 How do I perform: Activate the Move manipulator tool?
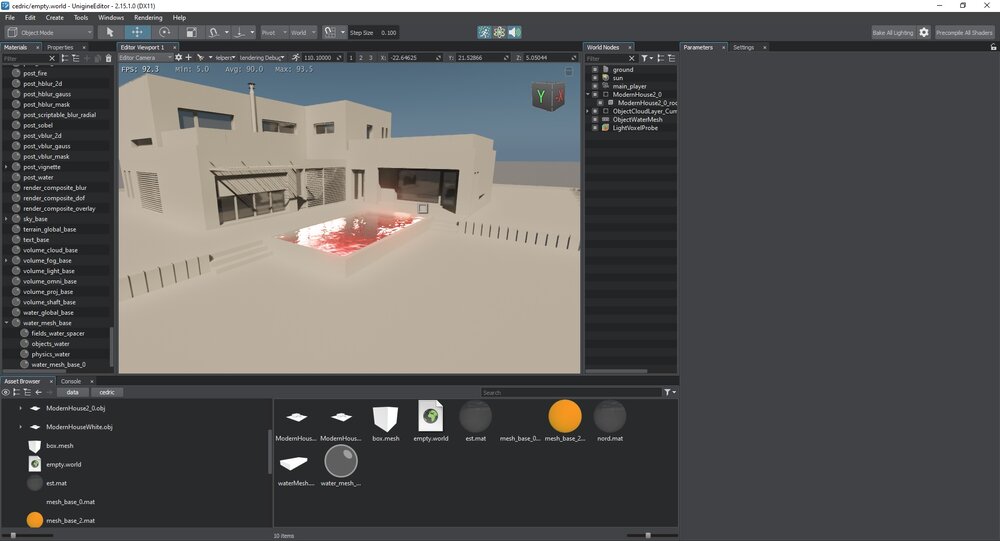(x=138, y=32)
